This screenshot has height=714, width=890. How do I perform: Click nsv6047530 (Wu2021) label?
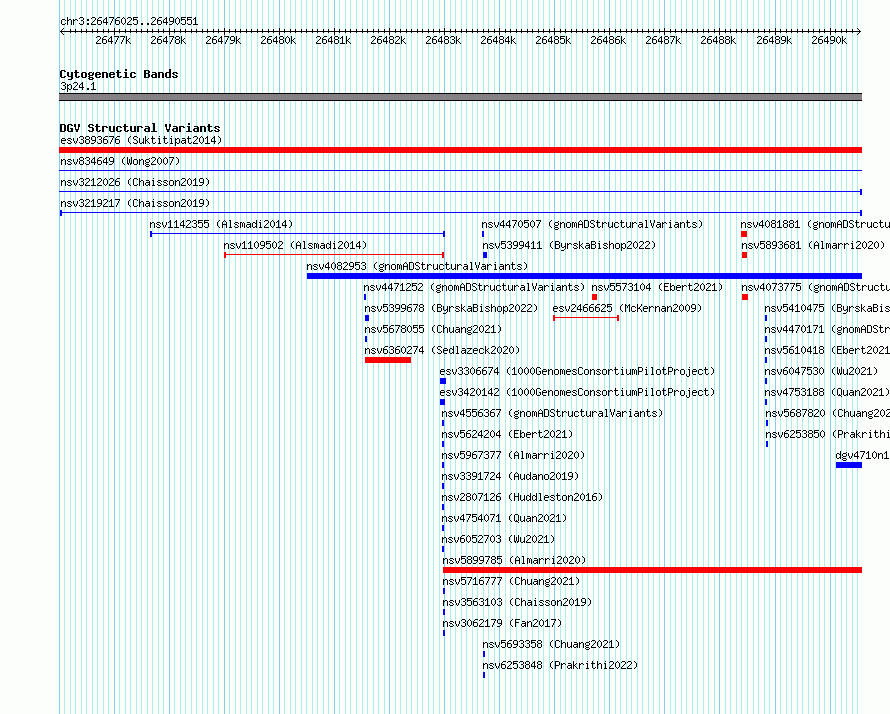[x=821, y=371]
